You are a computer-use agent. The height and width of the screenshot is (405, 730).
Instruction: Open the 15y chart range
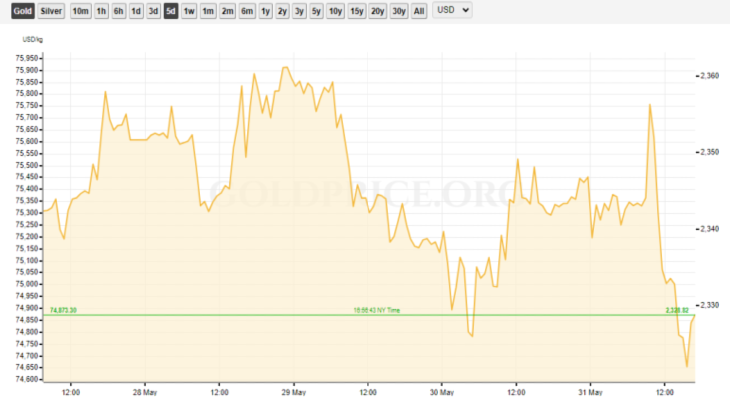357,11
